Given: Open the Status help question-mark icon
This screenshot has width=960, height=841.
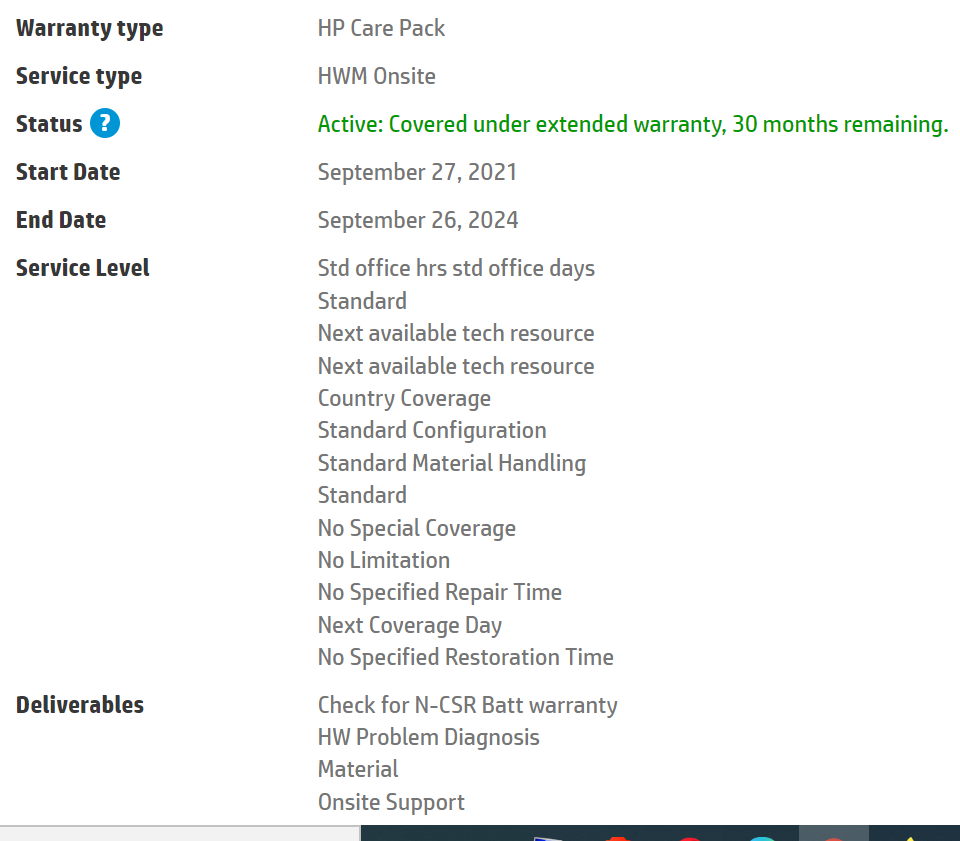Looking at the screenshot, I should pyautogui.click(x=105, y=124).
